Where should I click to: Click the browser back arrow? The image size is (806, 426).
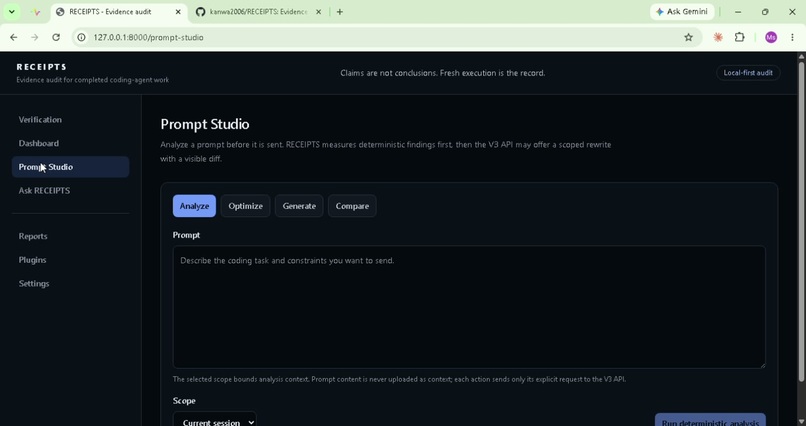[x=13, y=37]
